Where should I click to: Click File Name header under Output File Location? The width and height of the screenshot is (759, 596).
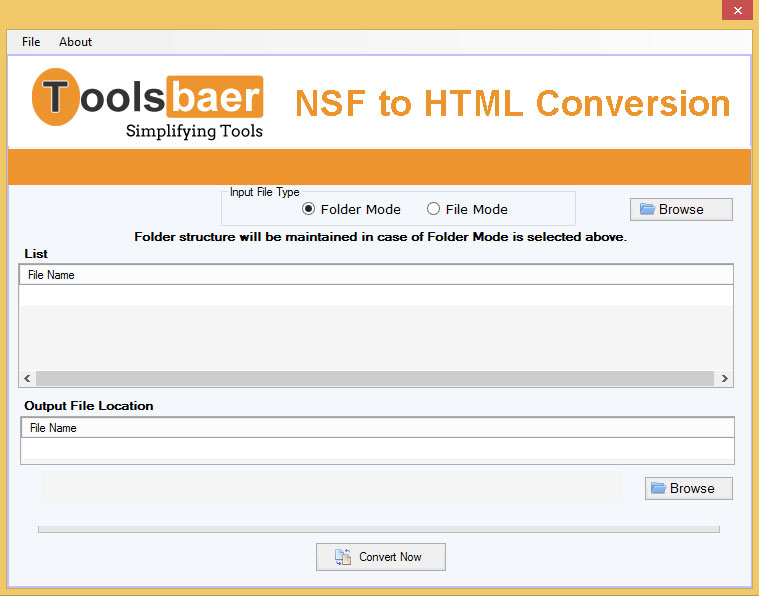(x=53, y=428)
